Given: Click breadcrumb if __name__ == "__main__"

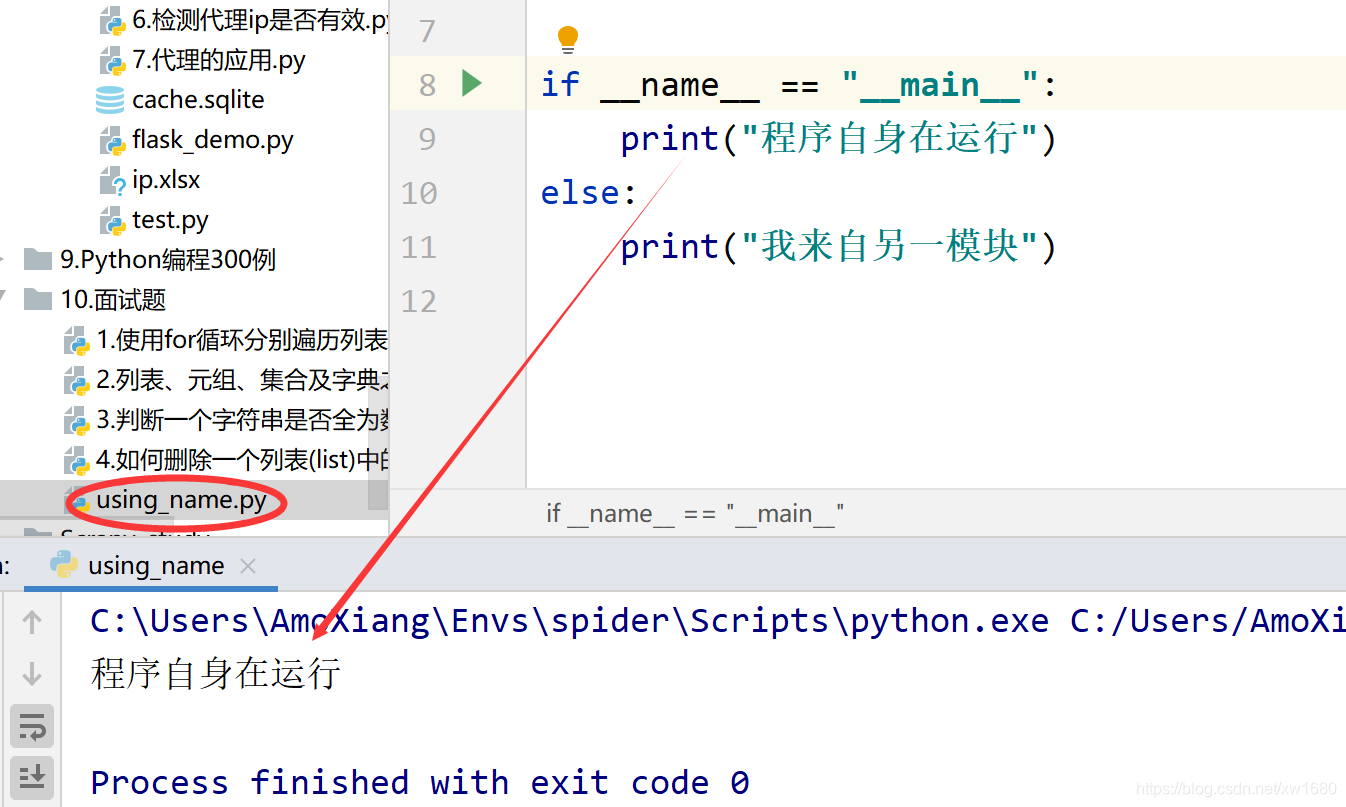Looking at the screenshot, I should (695, 513).
